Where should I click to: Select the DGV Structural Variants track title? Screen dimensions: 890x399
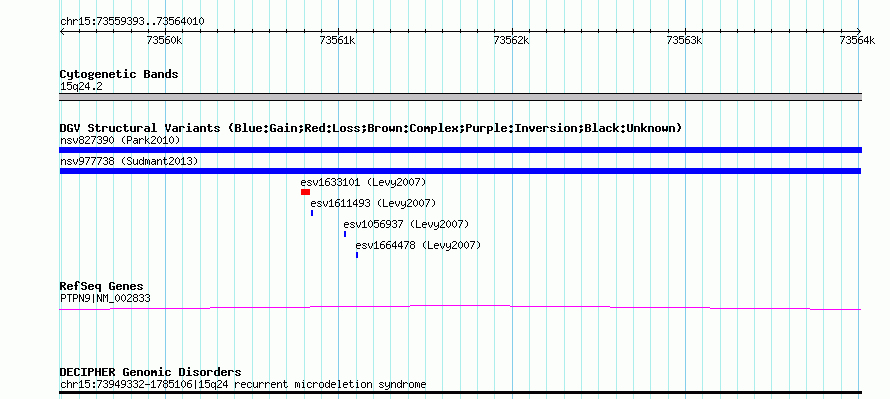(x=371, y=128)
